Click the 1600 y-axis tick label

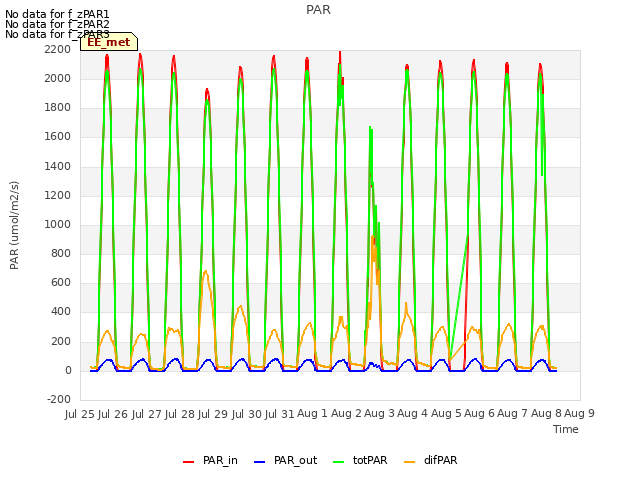[x=58, y=137]
